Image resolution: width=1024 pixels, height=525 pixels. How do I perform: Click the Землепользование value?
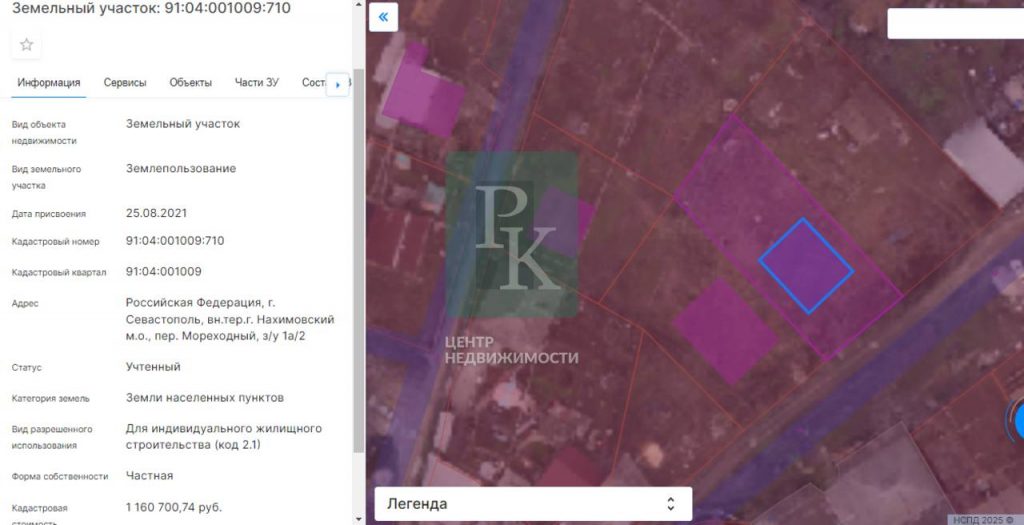tap(181, 168)
